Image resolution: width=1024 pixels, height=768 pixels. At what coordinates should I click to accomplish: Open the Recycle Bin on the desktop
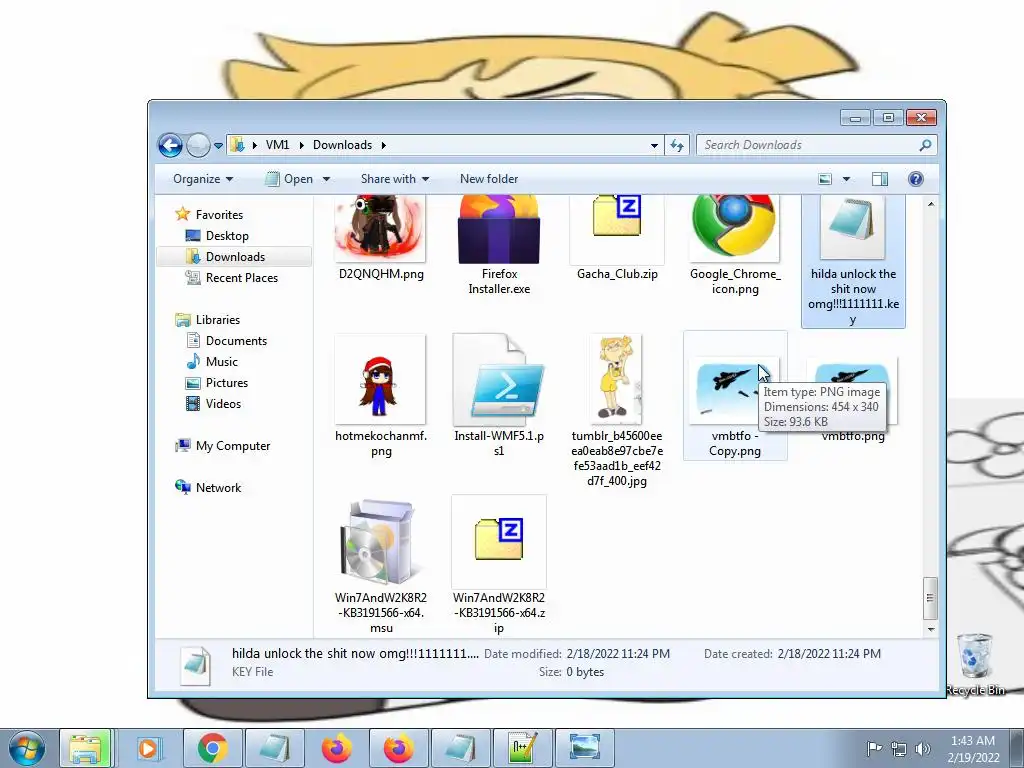click(975, 665)
